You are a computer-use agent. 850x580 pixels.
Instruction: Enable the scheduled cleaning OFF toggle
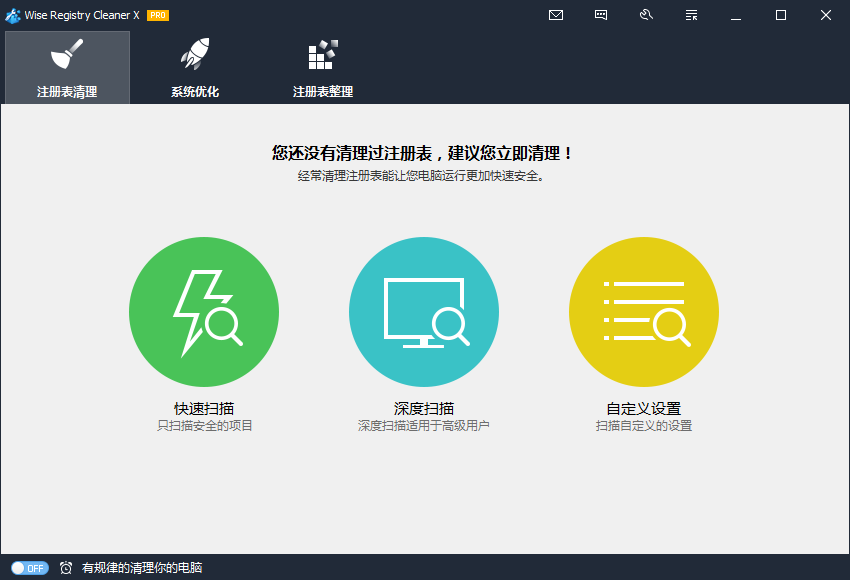pyautogui.click(x=30, y=567)
